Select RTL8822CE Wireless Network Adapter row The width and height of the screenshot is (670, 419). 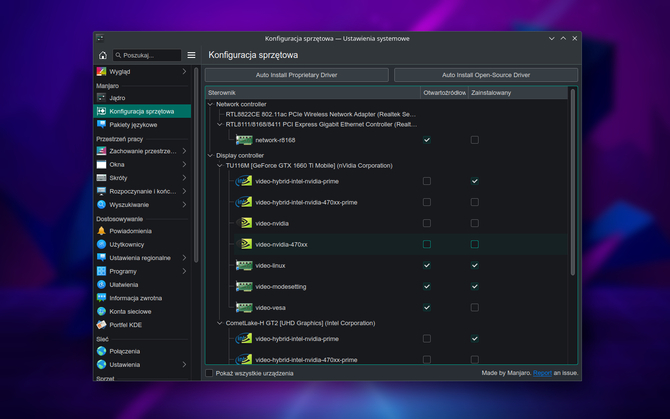(320, 114)
